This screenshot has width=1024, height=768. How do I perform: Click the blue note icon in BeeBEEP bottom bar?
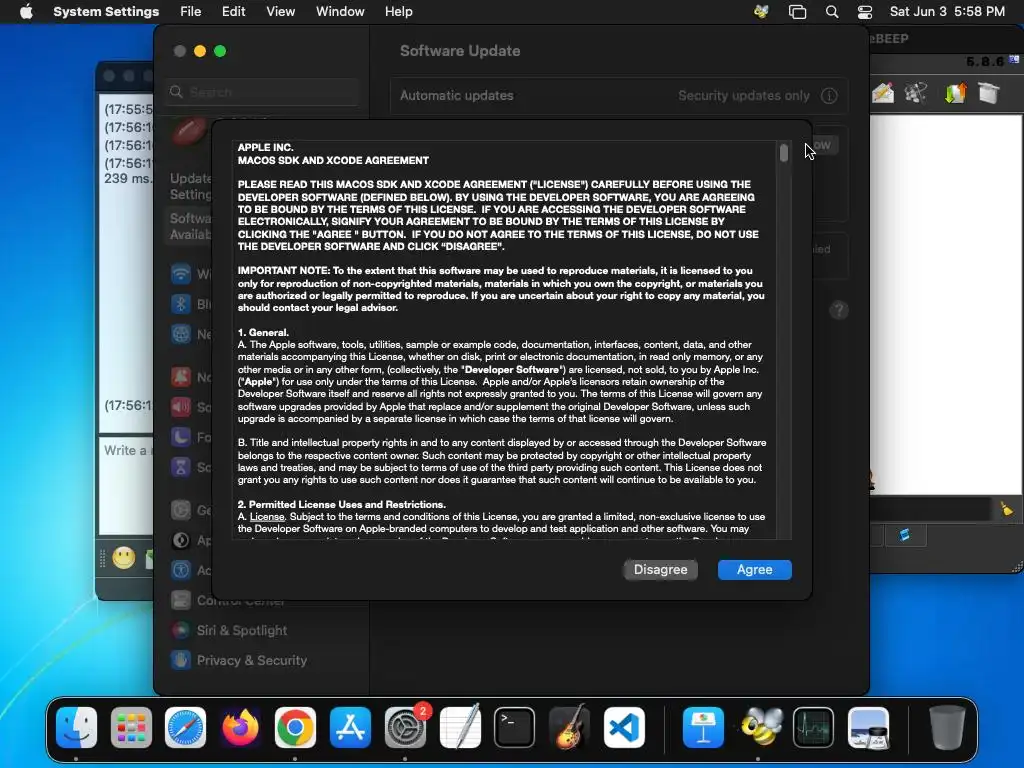pos(904,536)
